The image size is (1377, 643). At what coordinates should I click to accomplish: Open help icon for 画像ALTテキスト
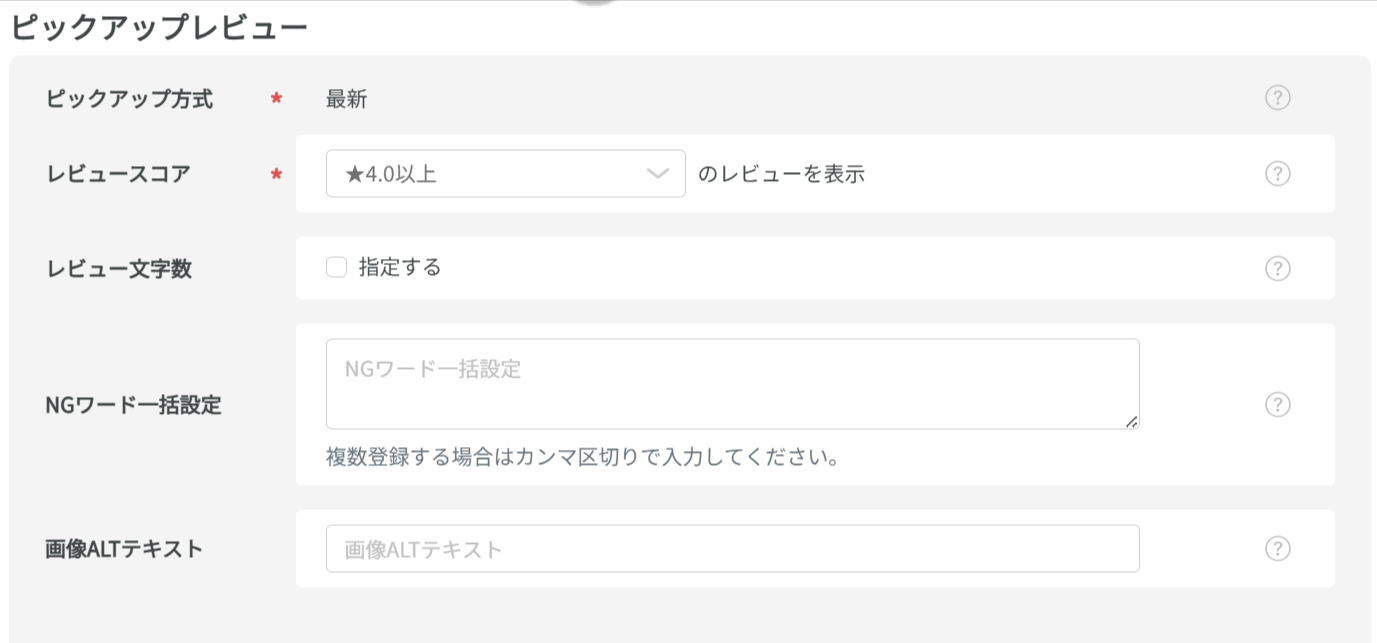pos(1277,549)
